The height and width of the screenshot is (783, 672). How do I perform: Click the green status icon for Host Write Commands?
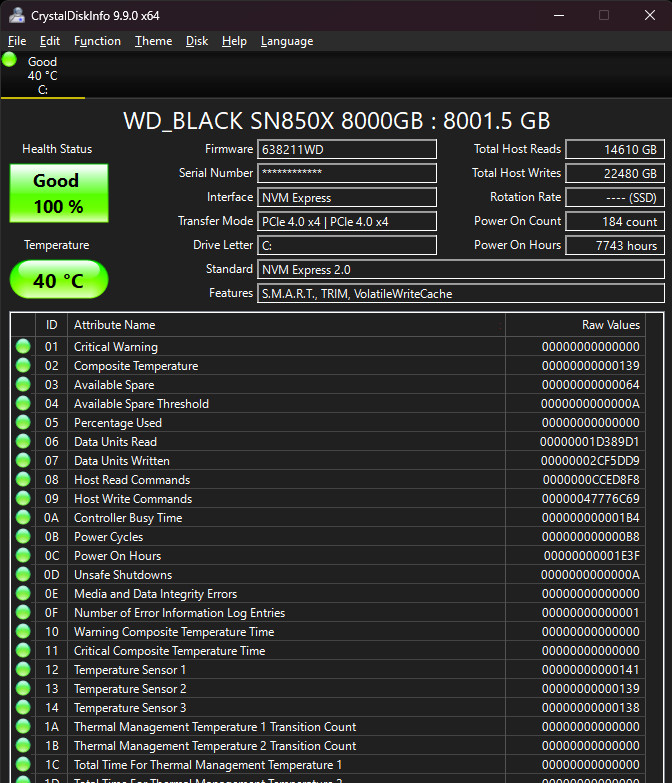[23, 498]
